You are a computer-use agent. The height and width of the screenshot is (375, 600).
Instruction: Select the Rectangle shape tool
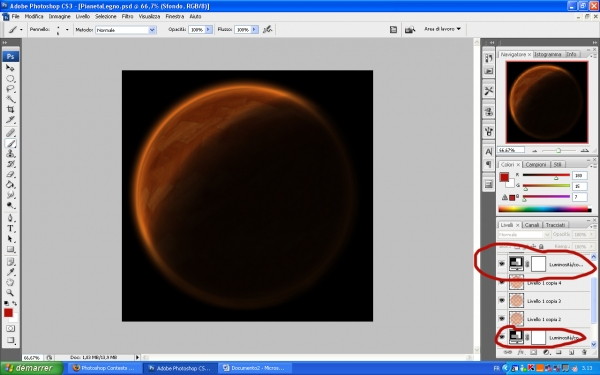[x=10, y=249]
